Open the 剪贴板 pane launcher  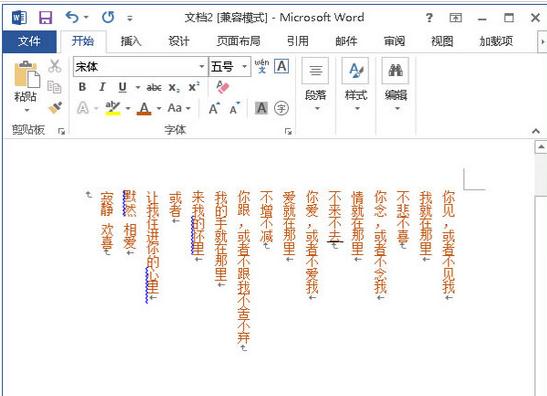pos(62,131)
